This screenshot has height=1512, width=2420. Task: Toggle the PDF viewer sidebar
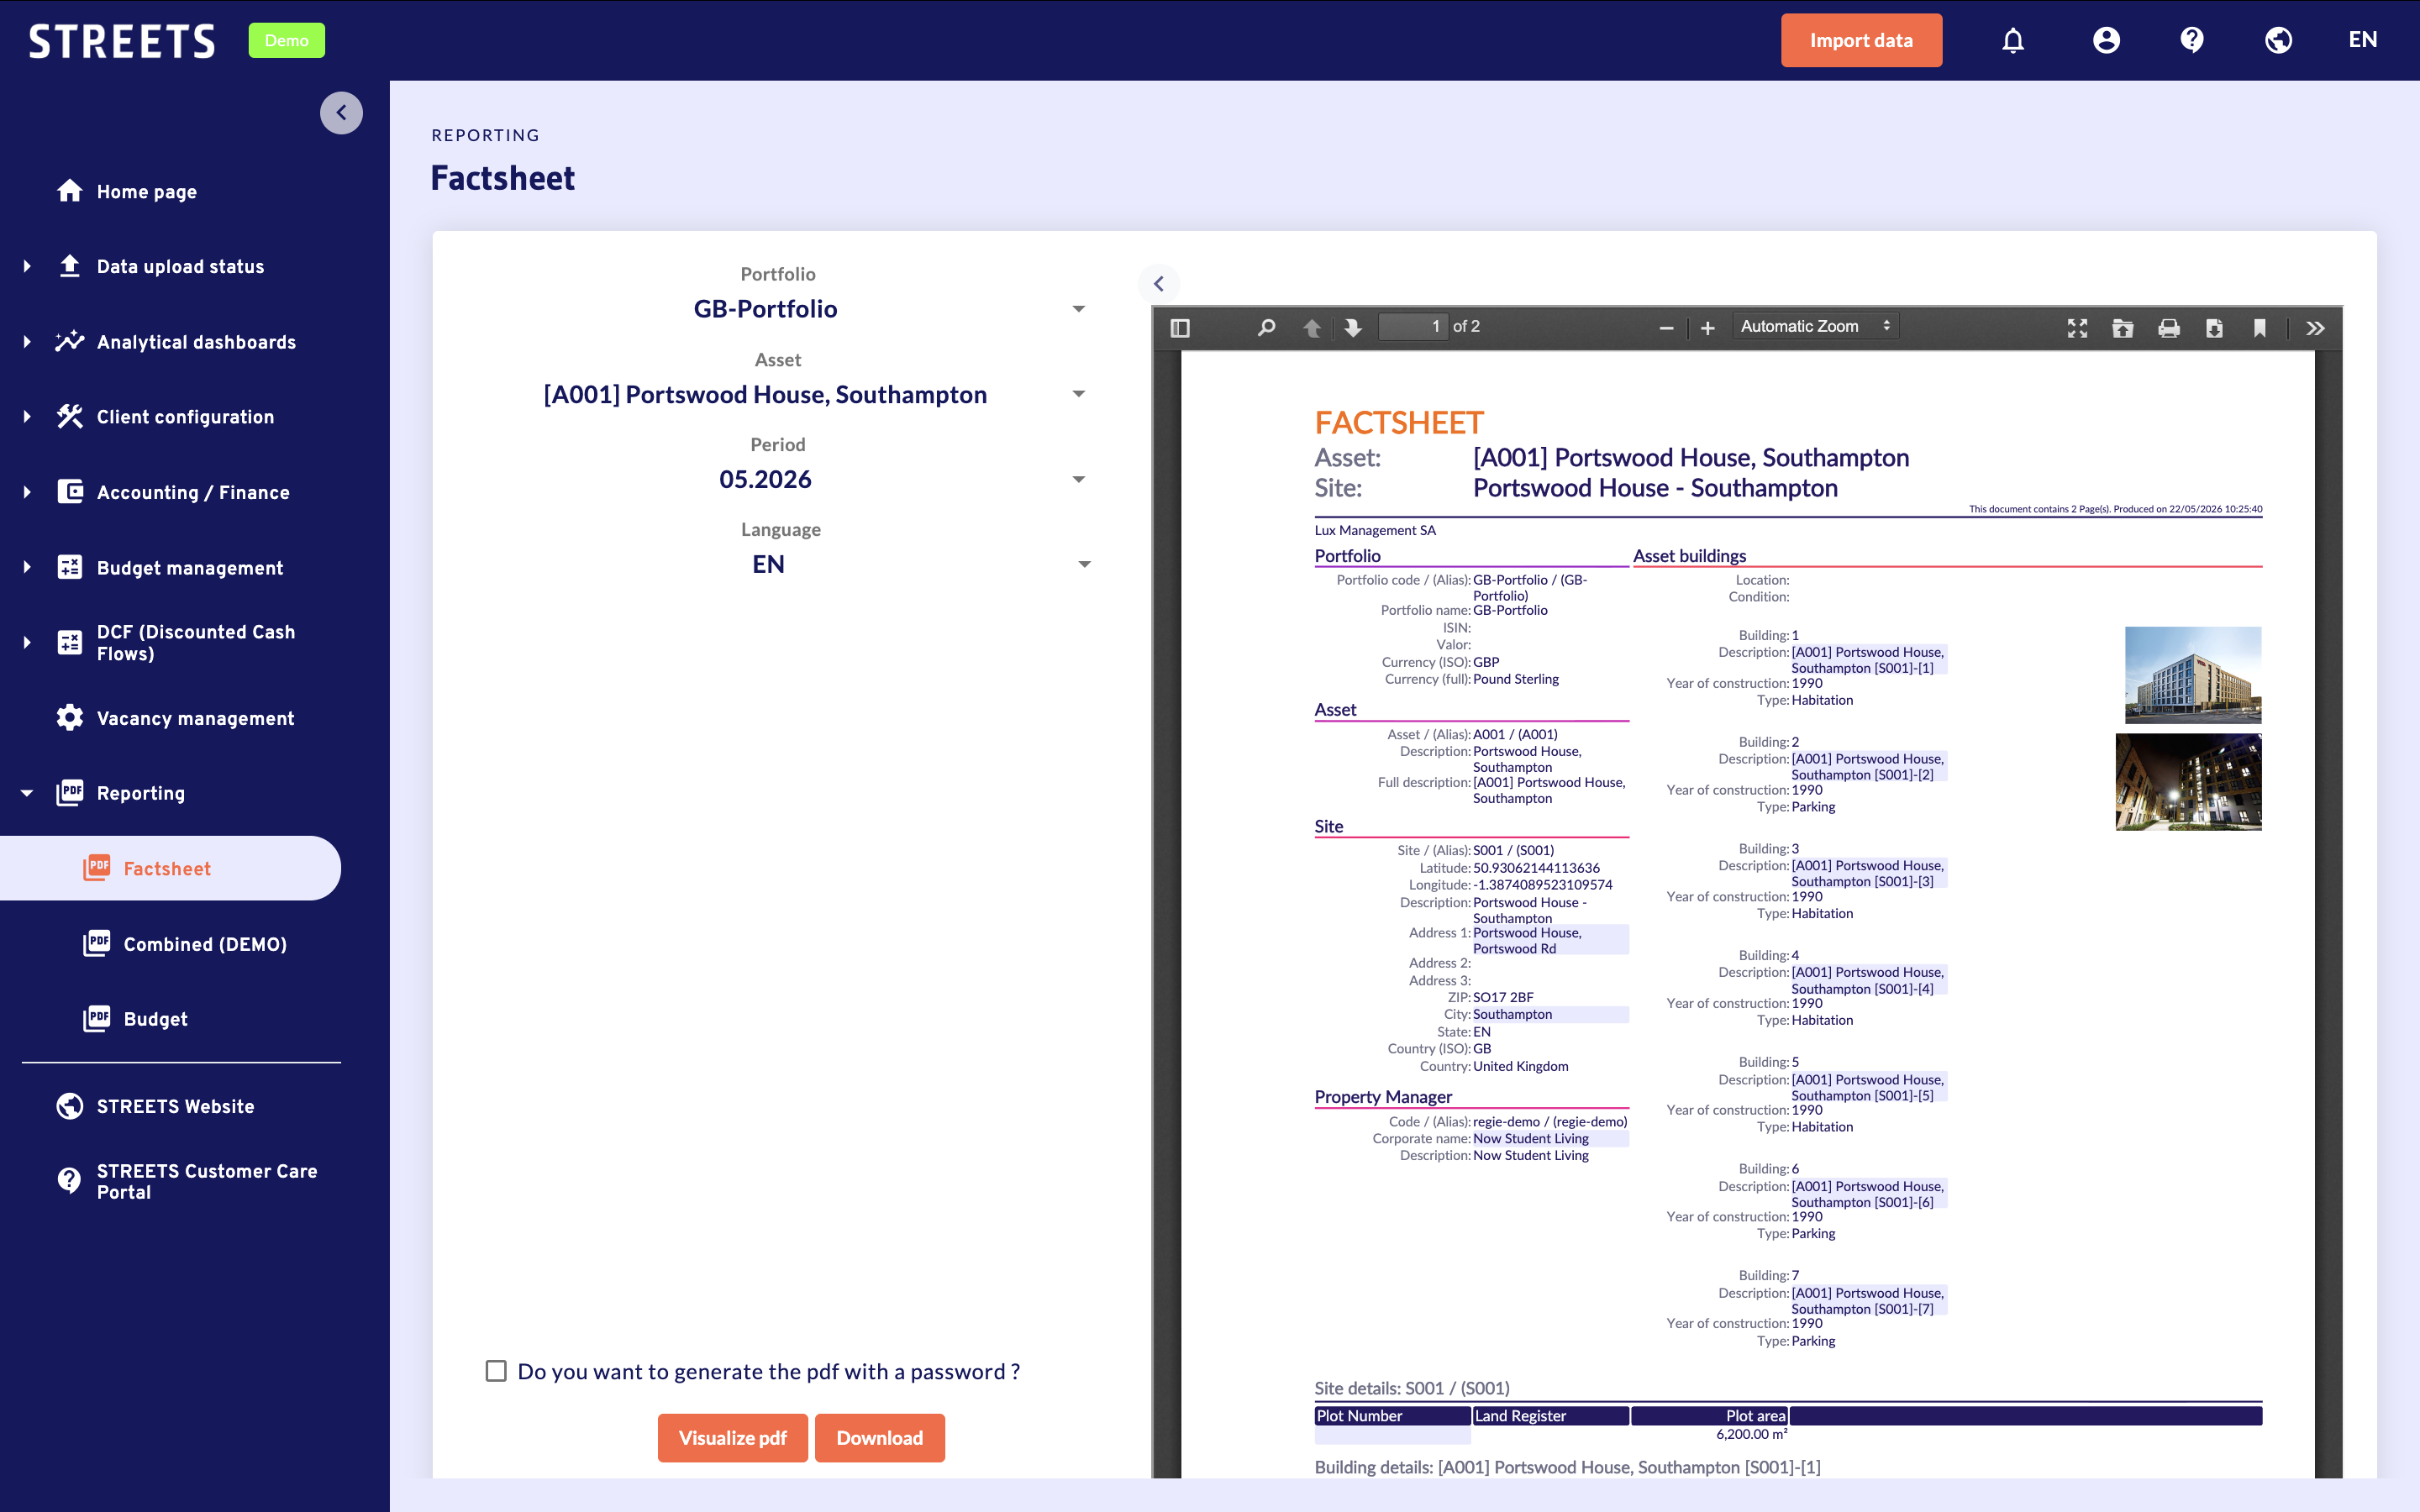pos(1180,328)
